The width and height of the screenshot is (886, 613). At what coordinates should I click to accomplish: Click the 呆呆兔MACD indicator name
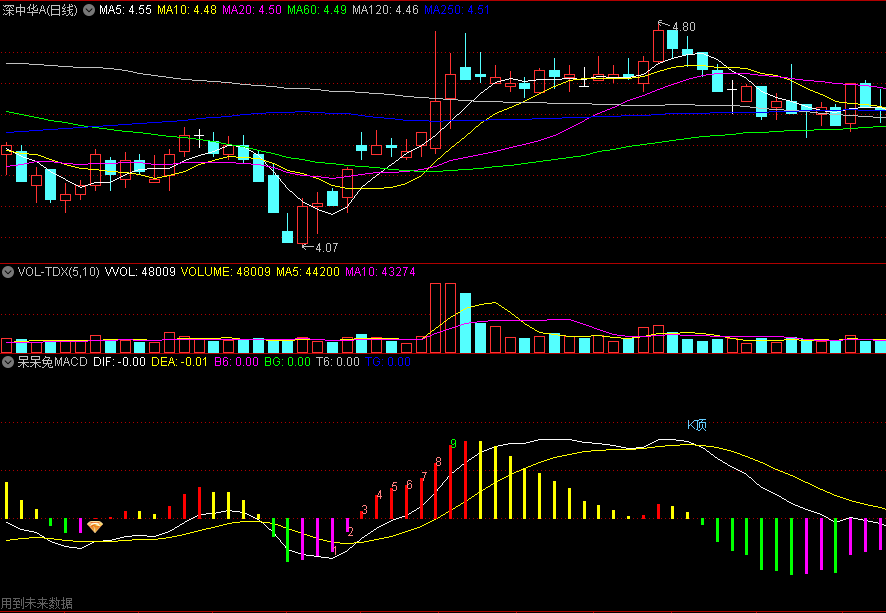pos(53,362)
